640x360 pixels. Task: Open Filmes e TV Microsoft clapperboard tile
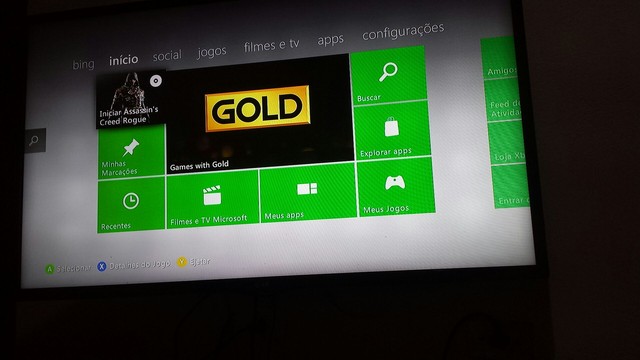(212, 199)
